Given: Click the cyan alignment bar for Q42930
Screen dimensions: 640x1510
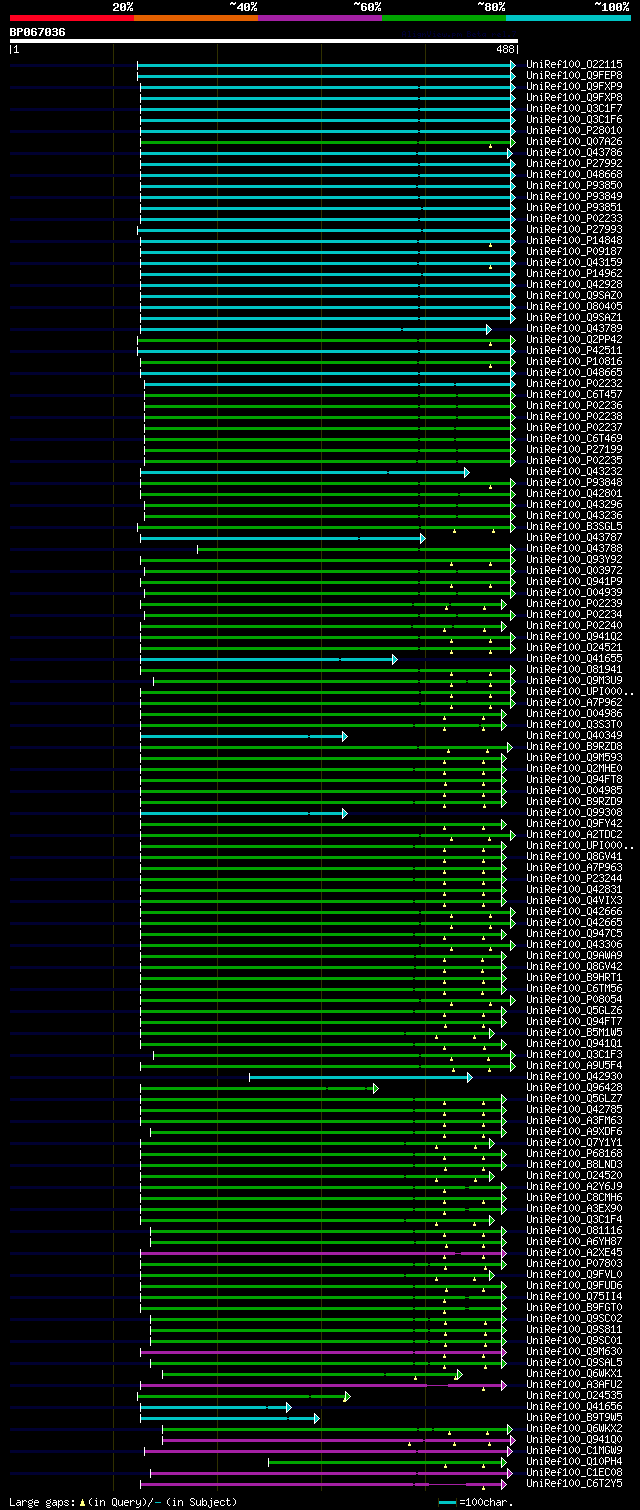Looking at the screenshot, I should [x=360, y=1076].
